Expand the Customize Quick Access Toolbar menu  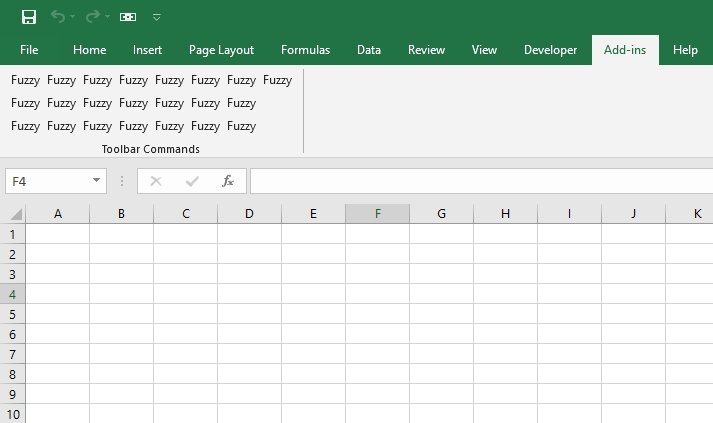[157, 17]
